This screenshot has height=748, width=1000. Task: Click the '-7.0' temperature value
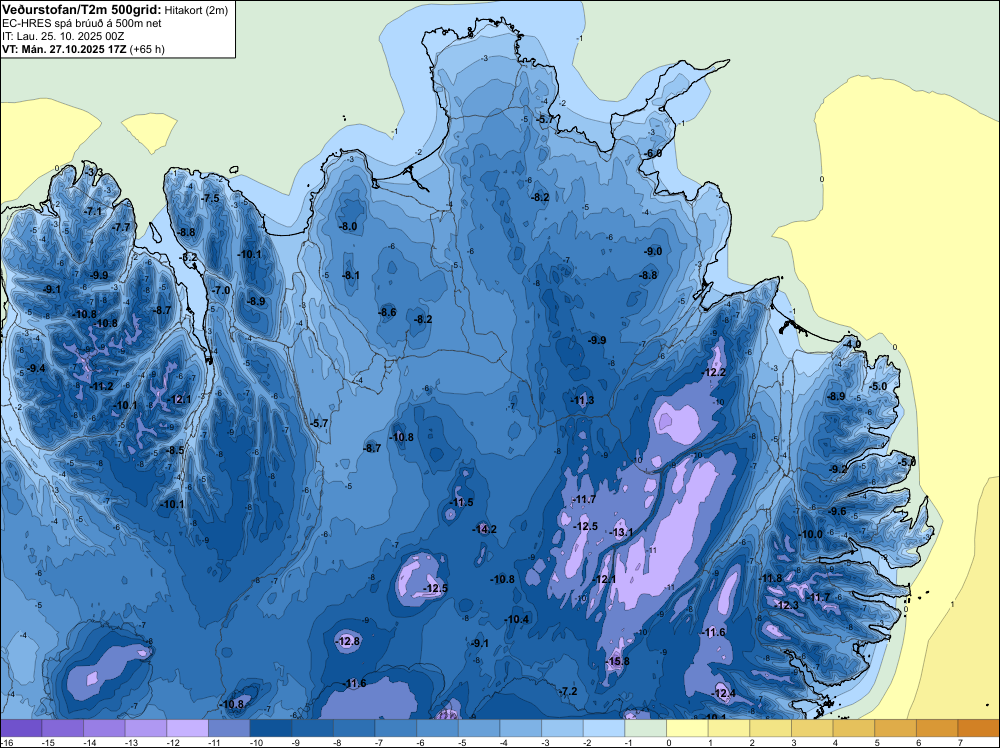[x=221, y=290]
